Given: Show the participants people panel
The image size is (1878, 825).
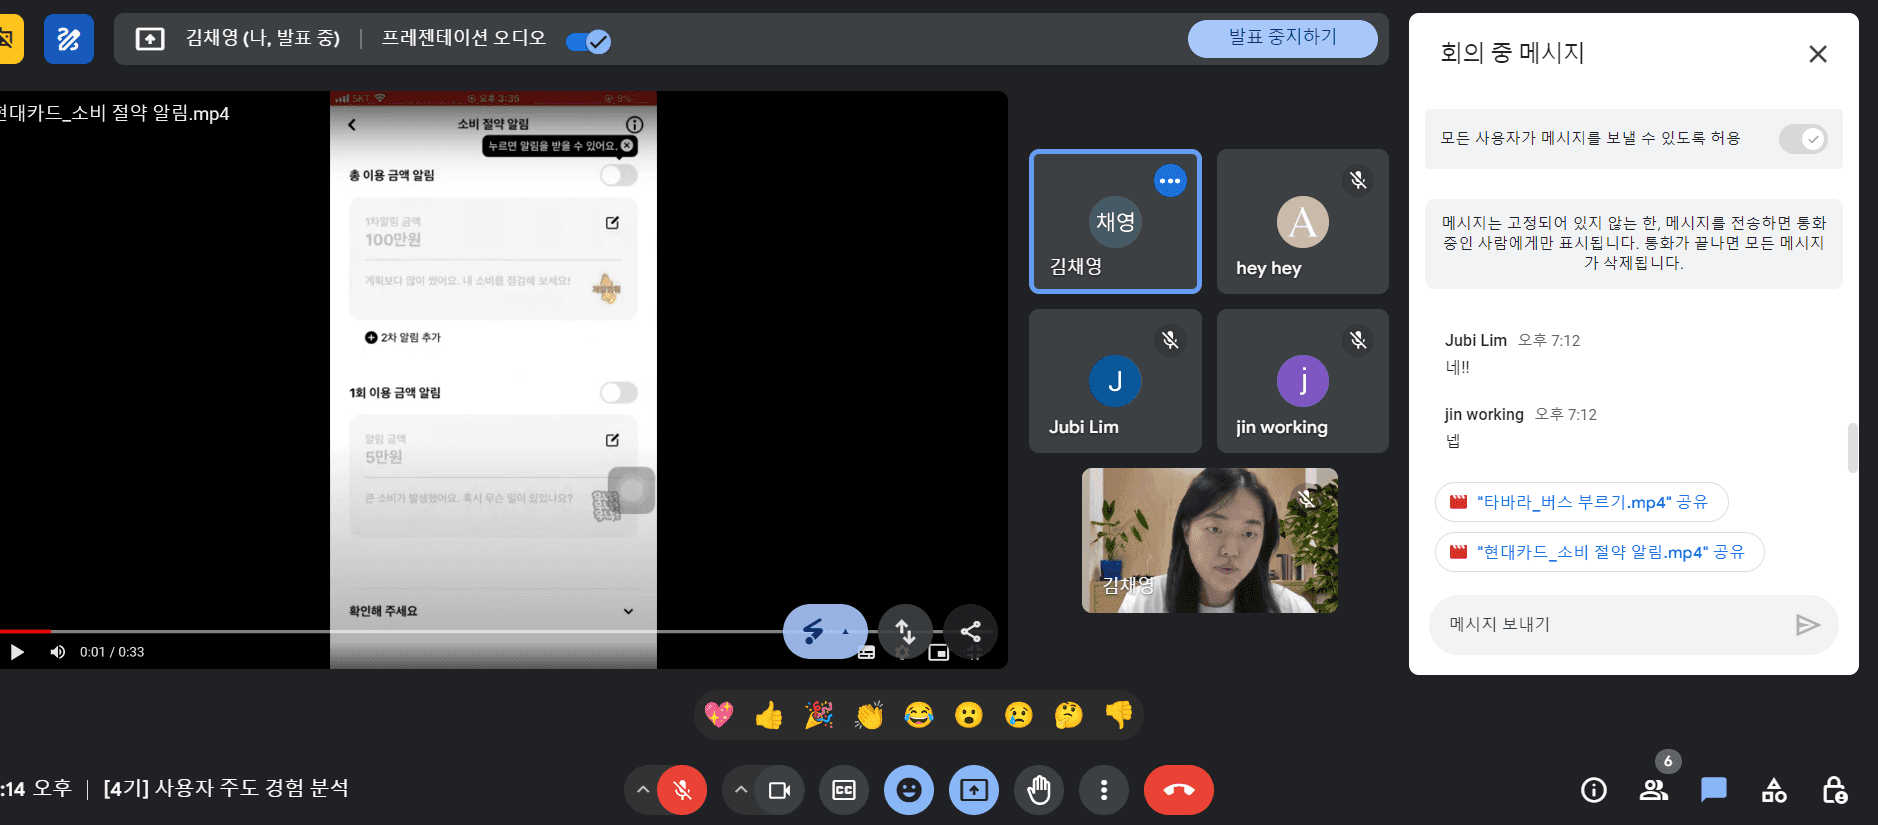Looking at the screenshot, I should pos(1654,790).
